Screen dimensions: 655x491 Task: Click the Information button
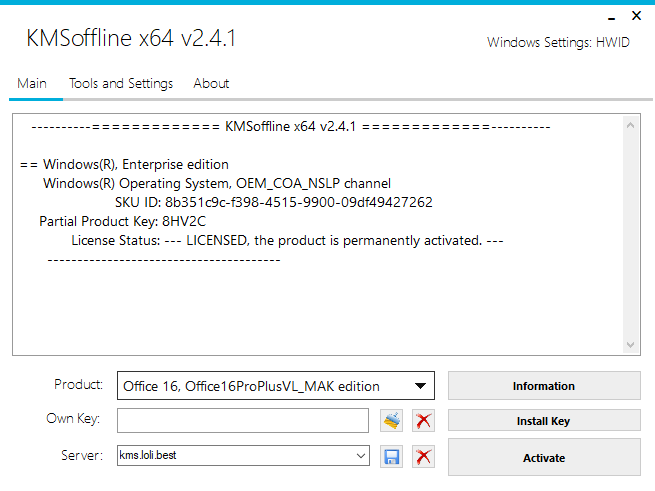point(544,386)
